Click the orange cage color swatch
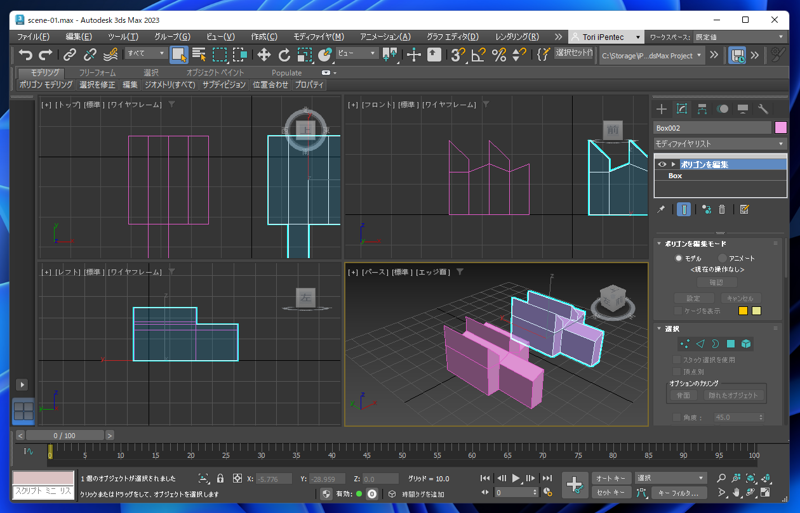The height and width of the screenshot is (513, 800). 743,311
